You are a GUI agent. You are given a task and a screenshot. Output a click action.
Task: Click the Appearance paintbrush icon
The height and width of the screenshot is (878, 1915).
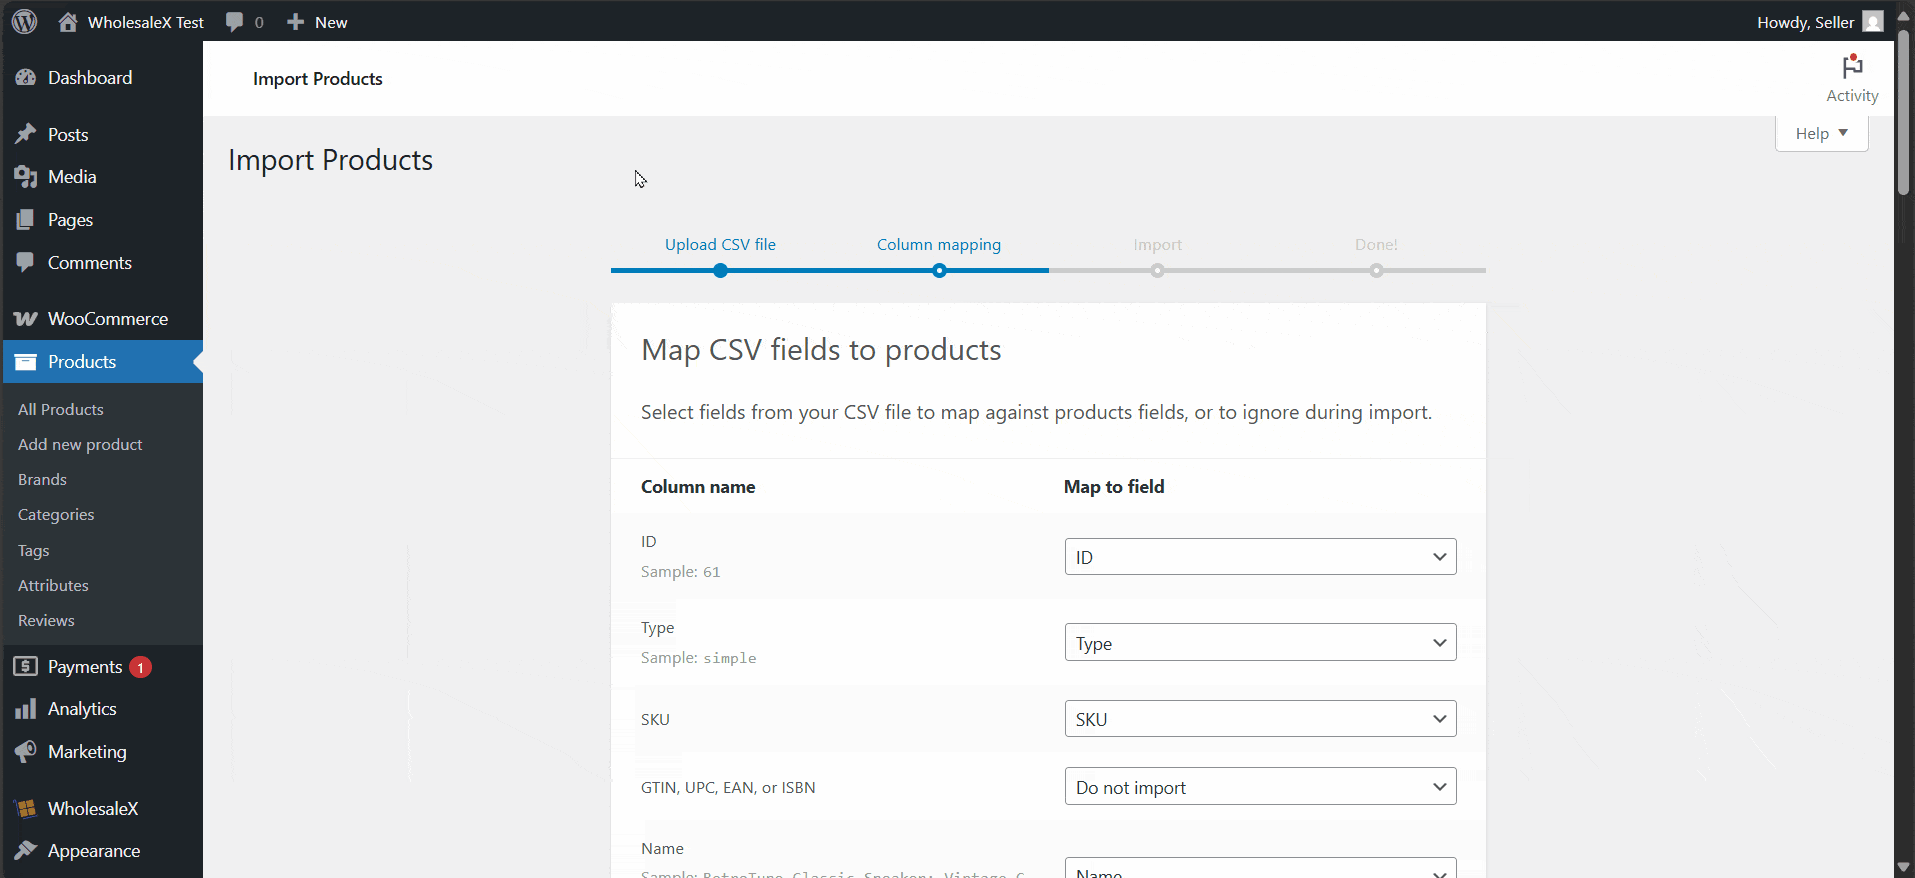[x=26, y=850]
